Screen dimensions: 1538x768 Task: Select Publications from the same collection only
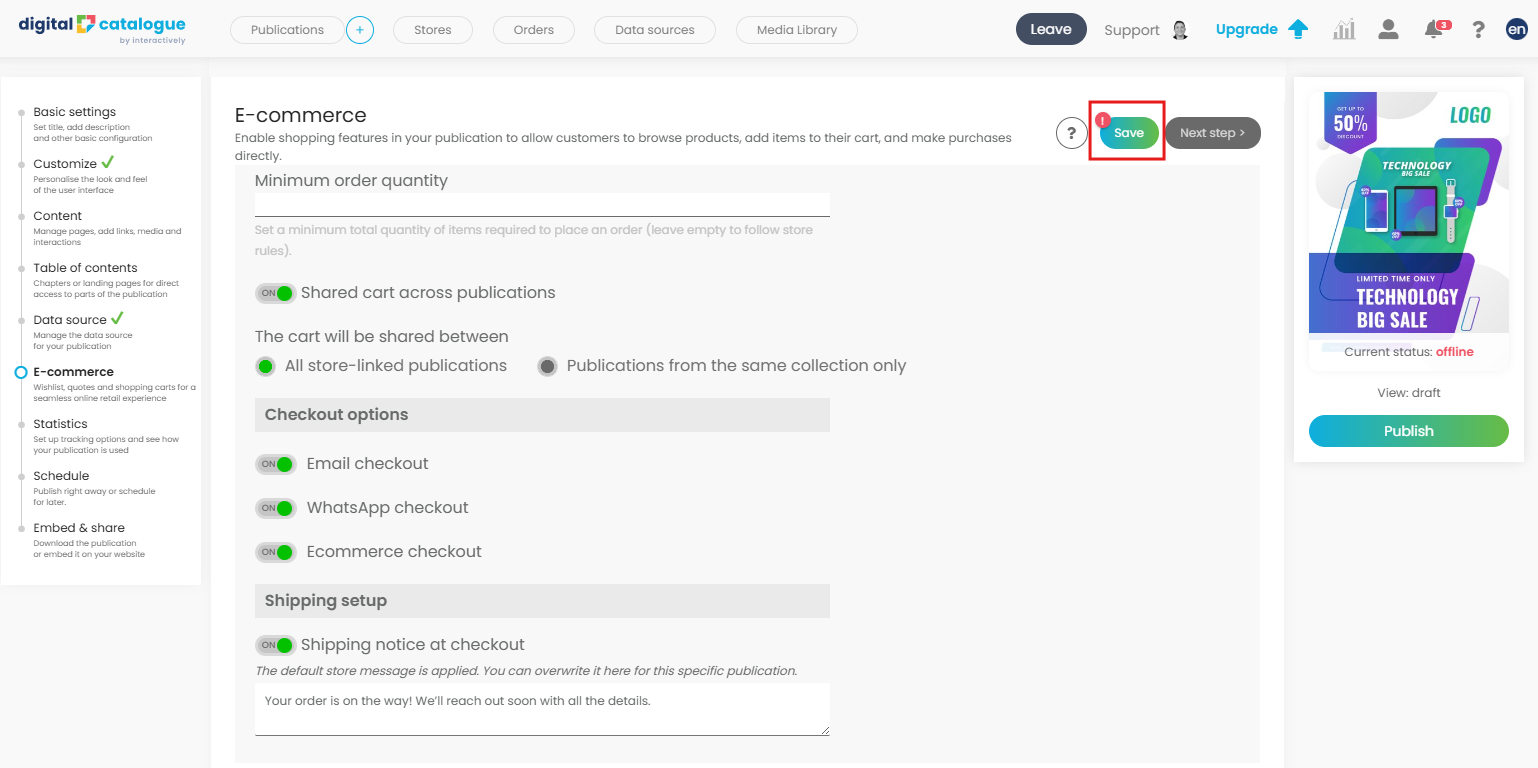click(547, 366)
